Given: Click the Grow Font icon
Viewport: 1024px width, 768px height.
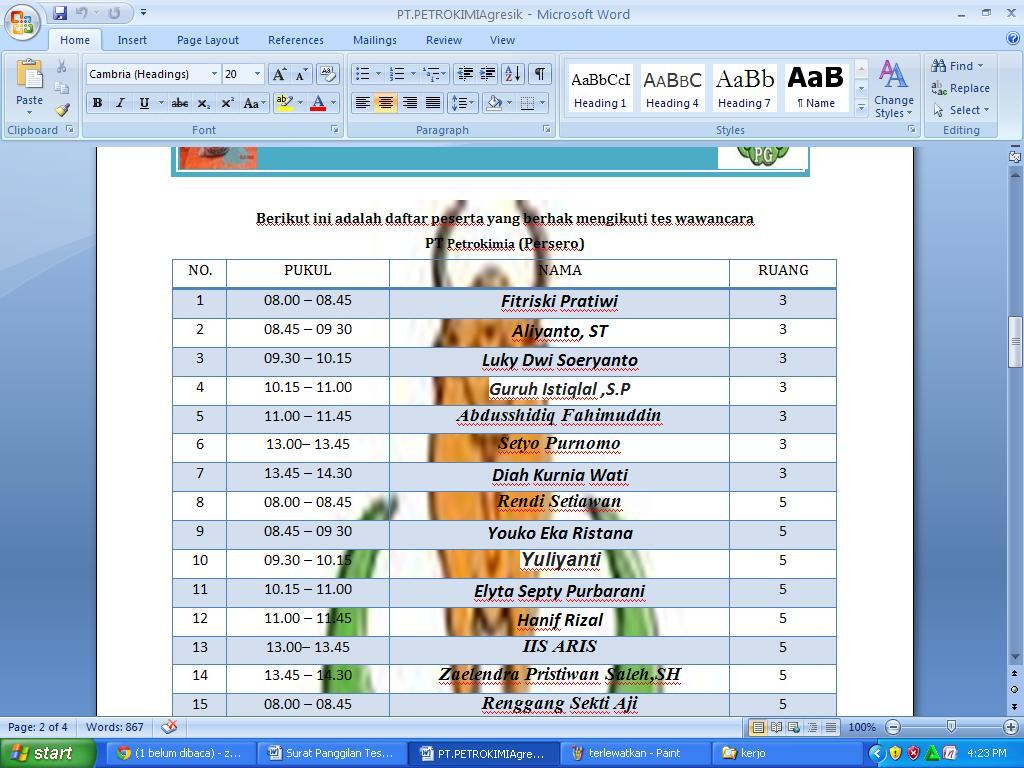Looking at the screenshot, I should (279, 74).
